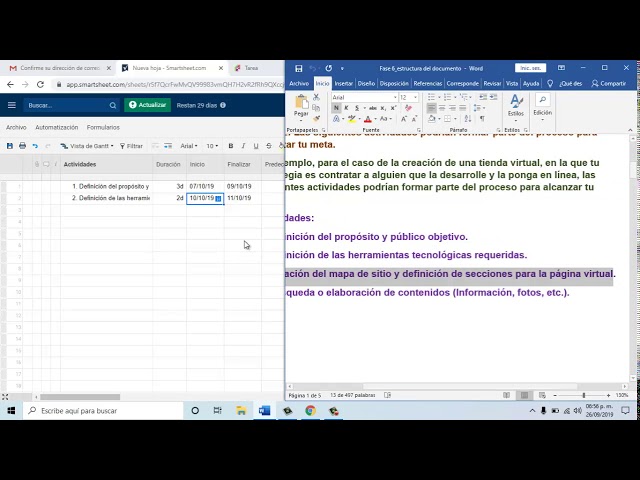Toggle underline (S) in Word ribbon
The height and width of the screenshot is (480, 640).
[x=357, y=108]
